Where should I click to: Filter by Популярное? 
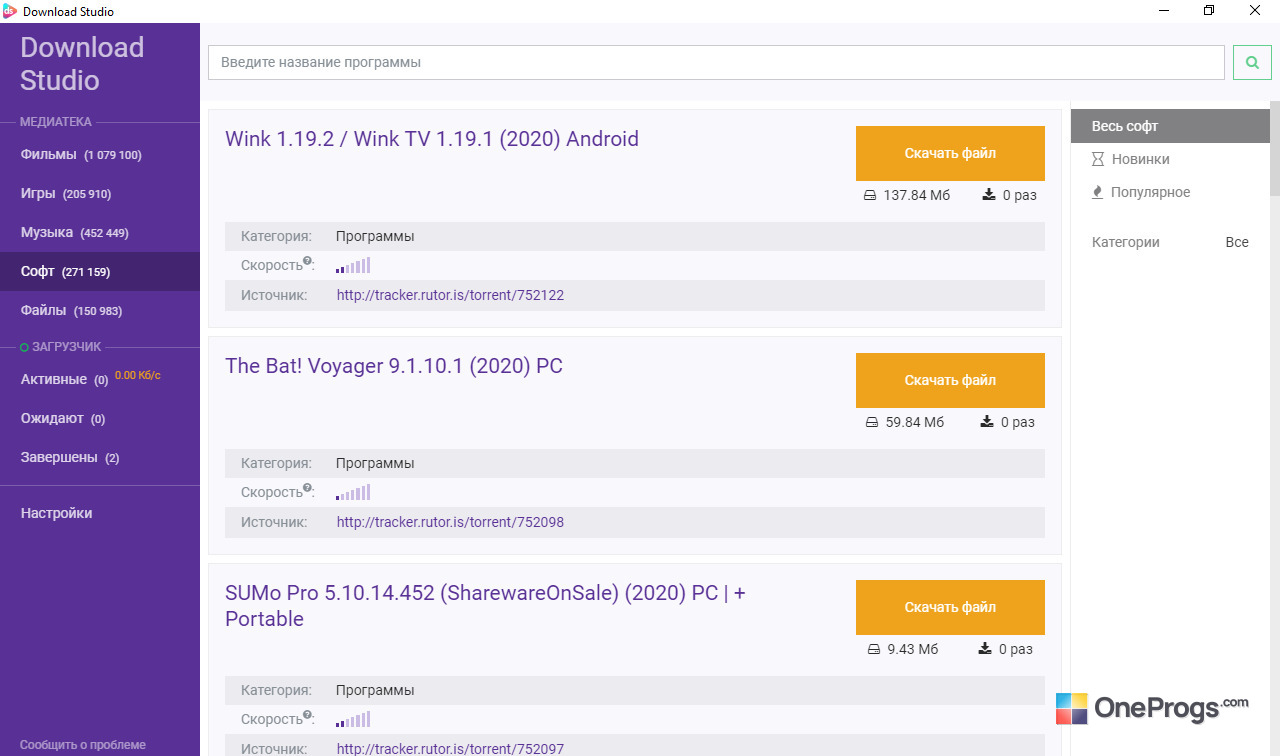point(1170,192)
